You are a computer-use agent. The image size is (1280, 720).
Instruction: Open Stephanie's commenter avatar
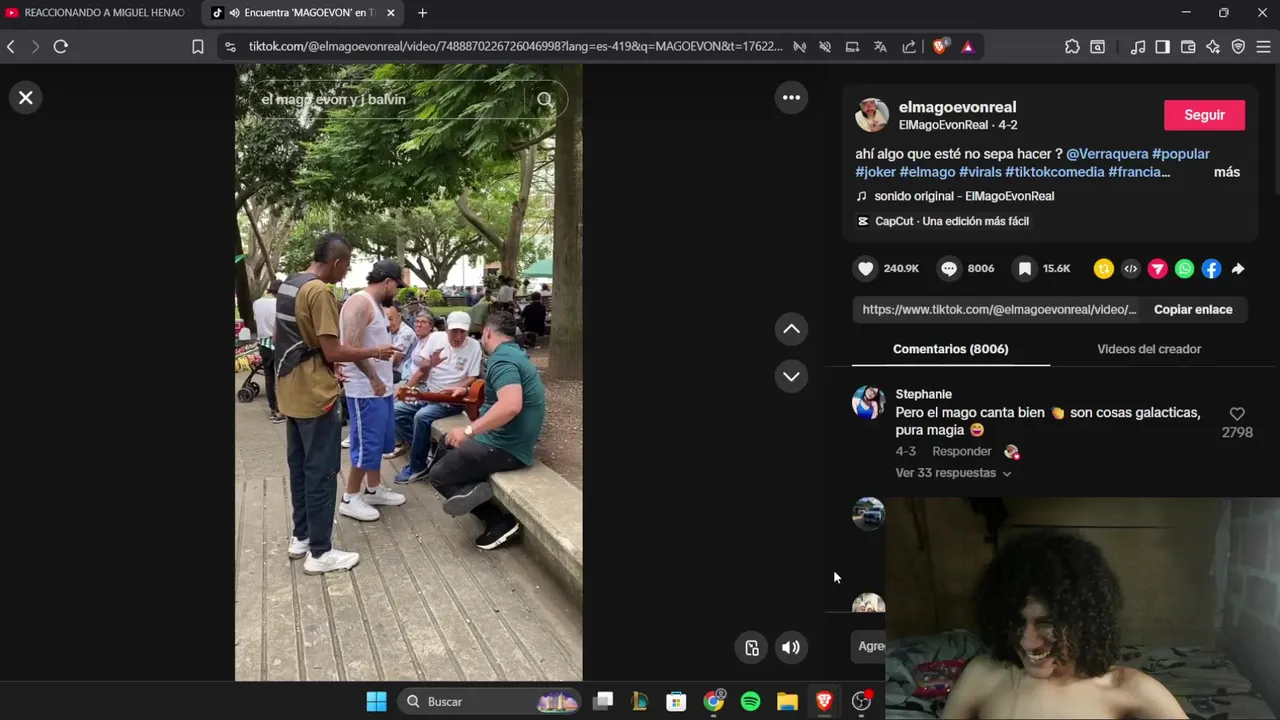point(868,403)
